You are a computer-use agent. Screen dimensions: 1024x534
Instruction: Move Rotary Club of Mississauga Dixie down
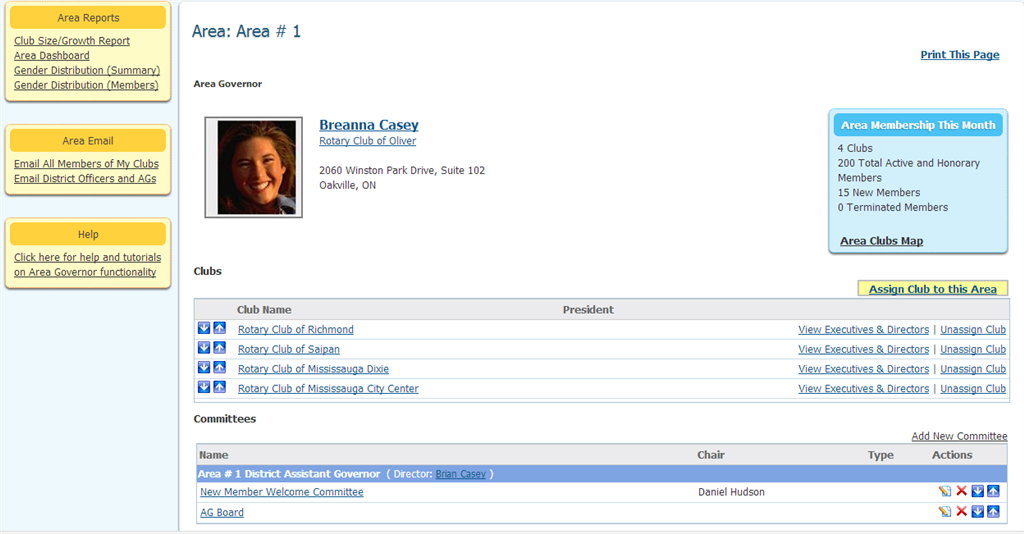tap(204, 368)
